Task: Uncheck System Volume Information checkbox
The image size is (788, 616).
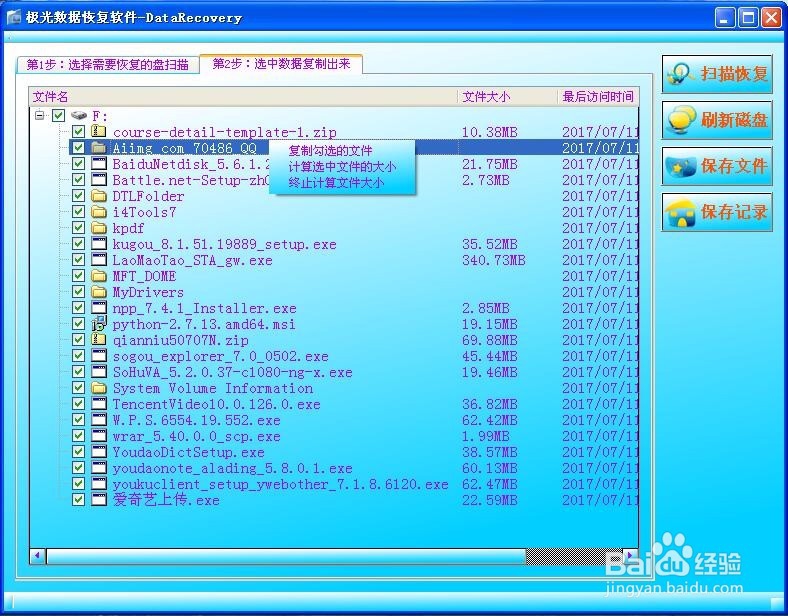Action: (78, 388)
